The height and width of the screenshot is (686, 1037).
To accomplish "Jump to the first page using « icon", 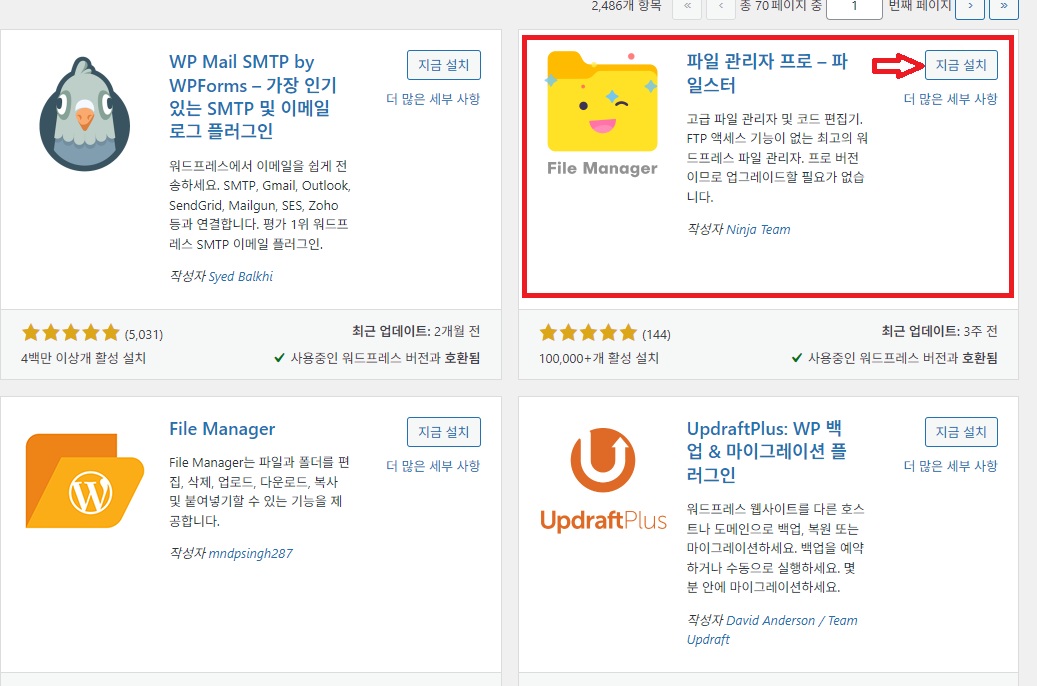I will coord(687,9).
